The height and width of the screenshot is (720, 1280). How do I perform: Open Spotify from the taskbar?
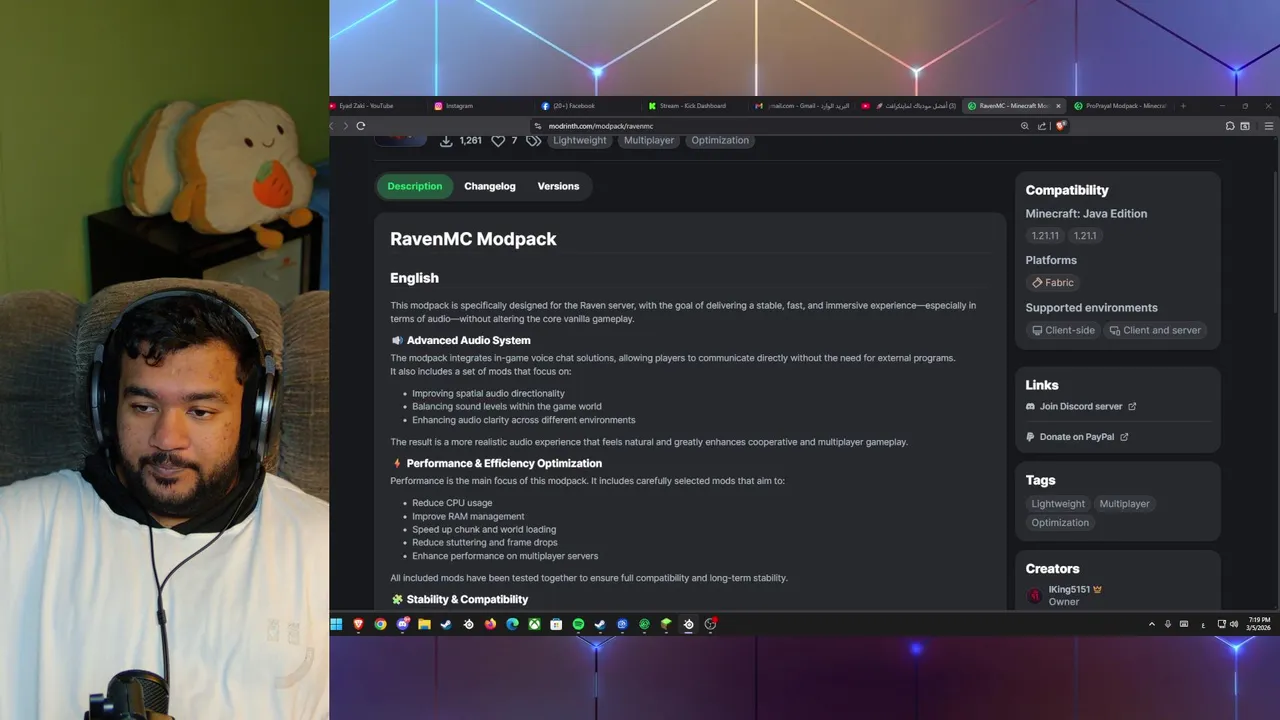[x=578, y=624]
